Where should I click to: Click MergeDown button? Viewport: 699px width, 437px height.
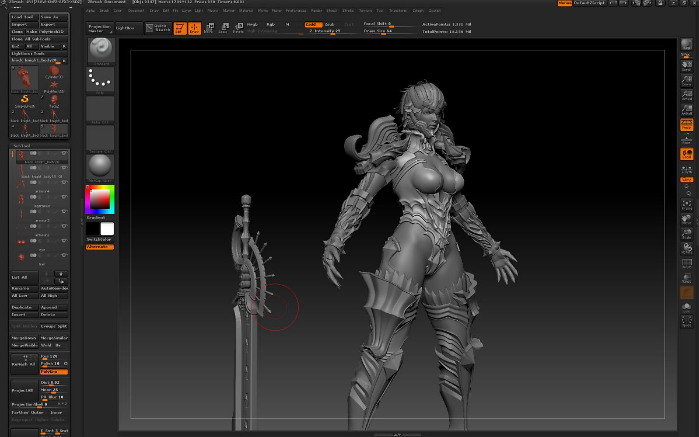pyautogui.click(x=25, y=338)
